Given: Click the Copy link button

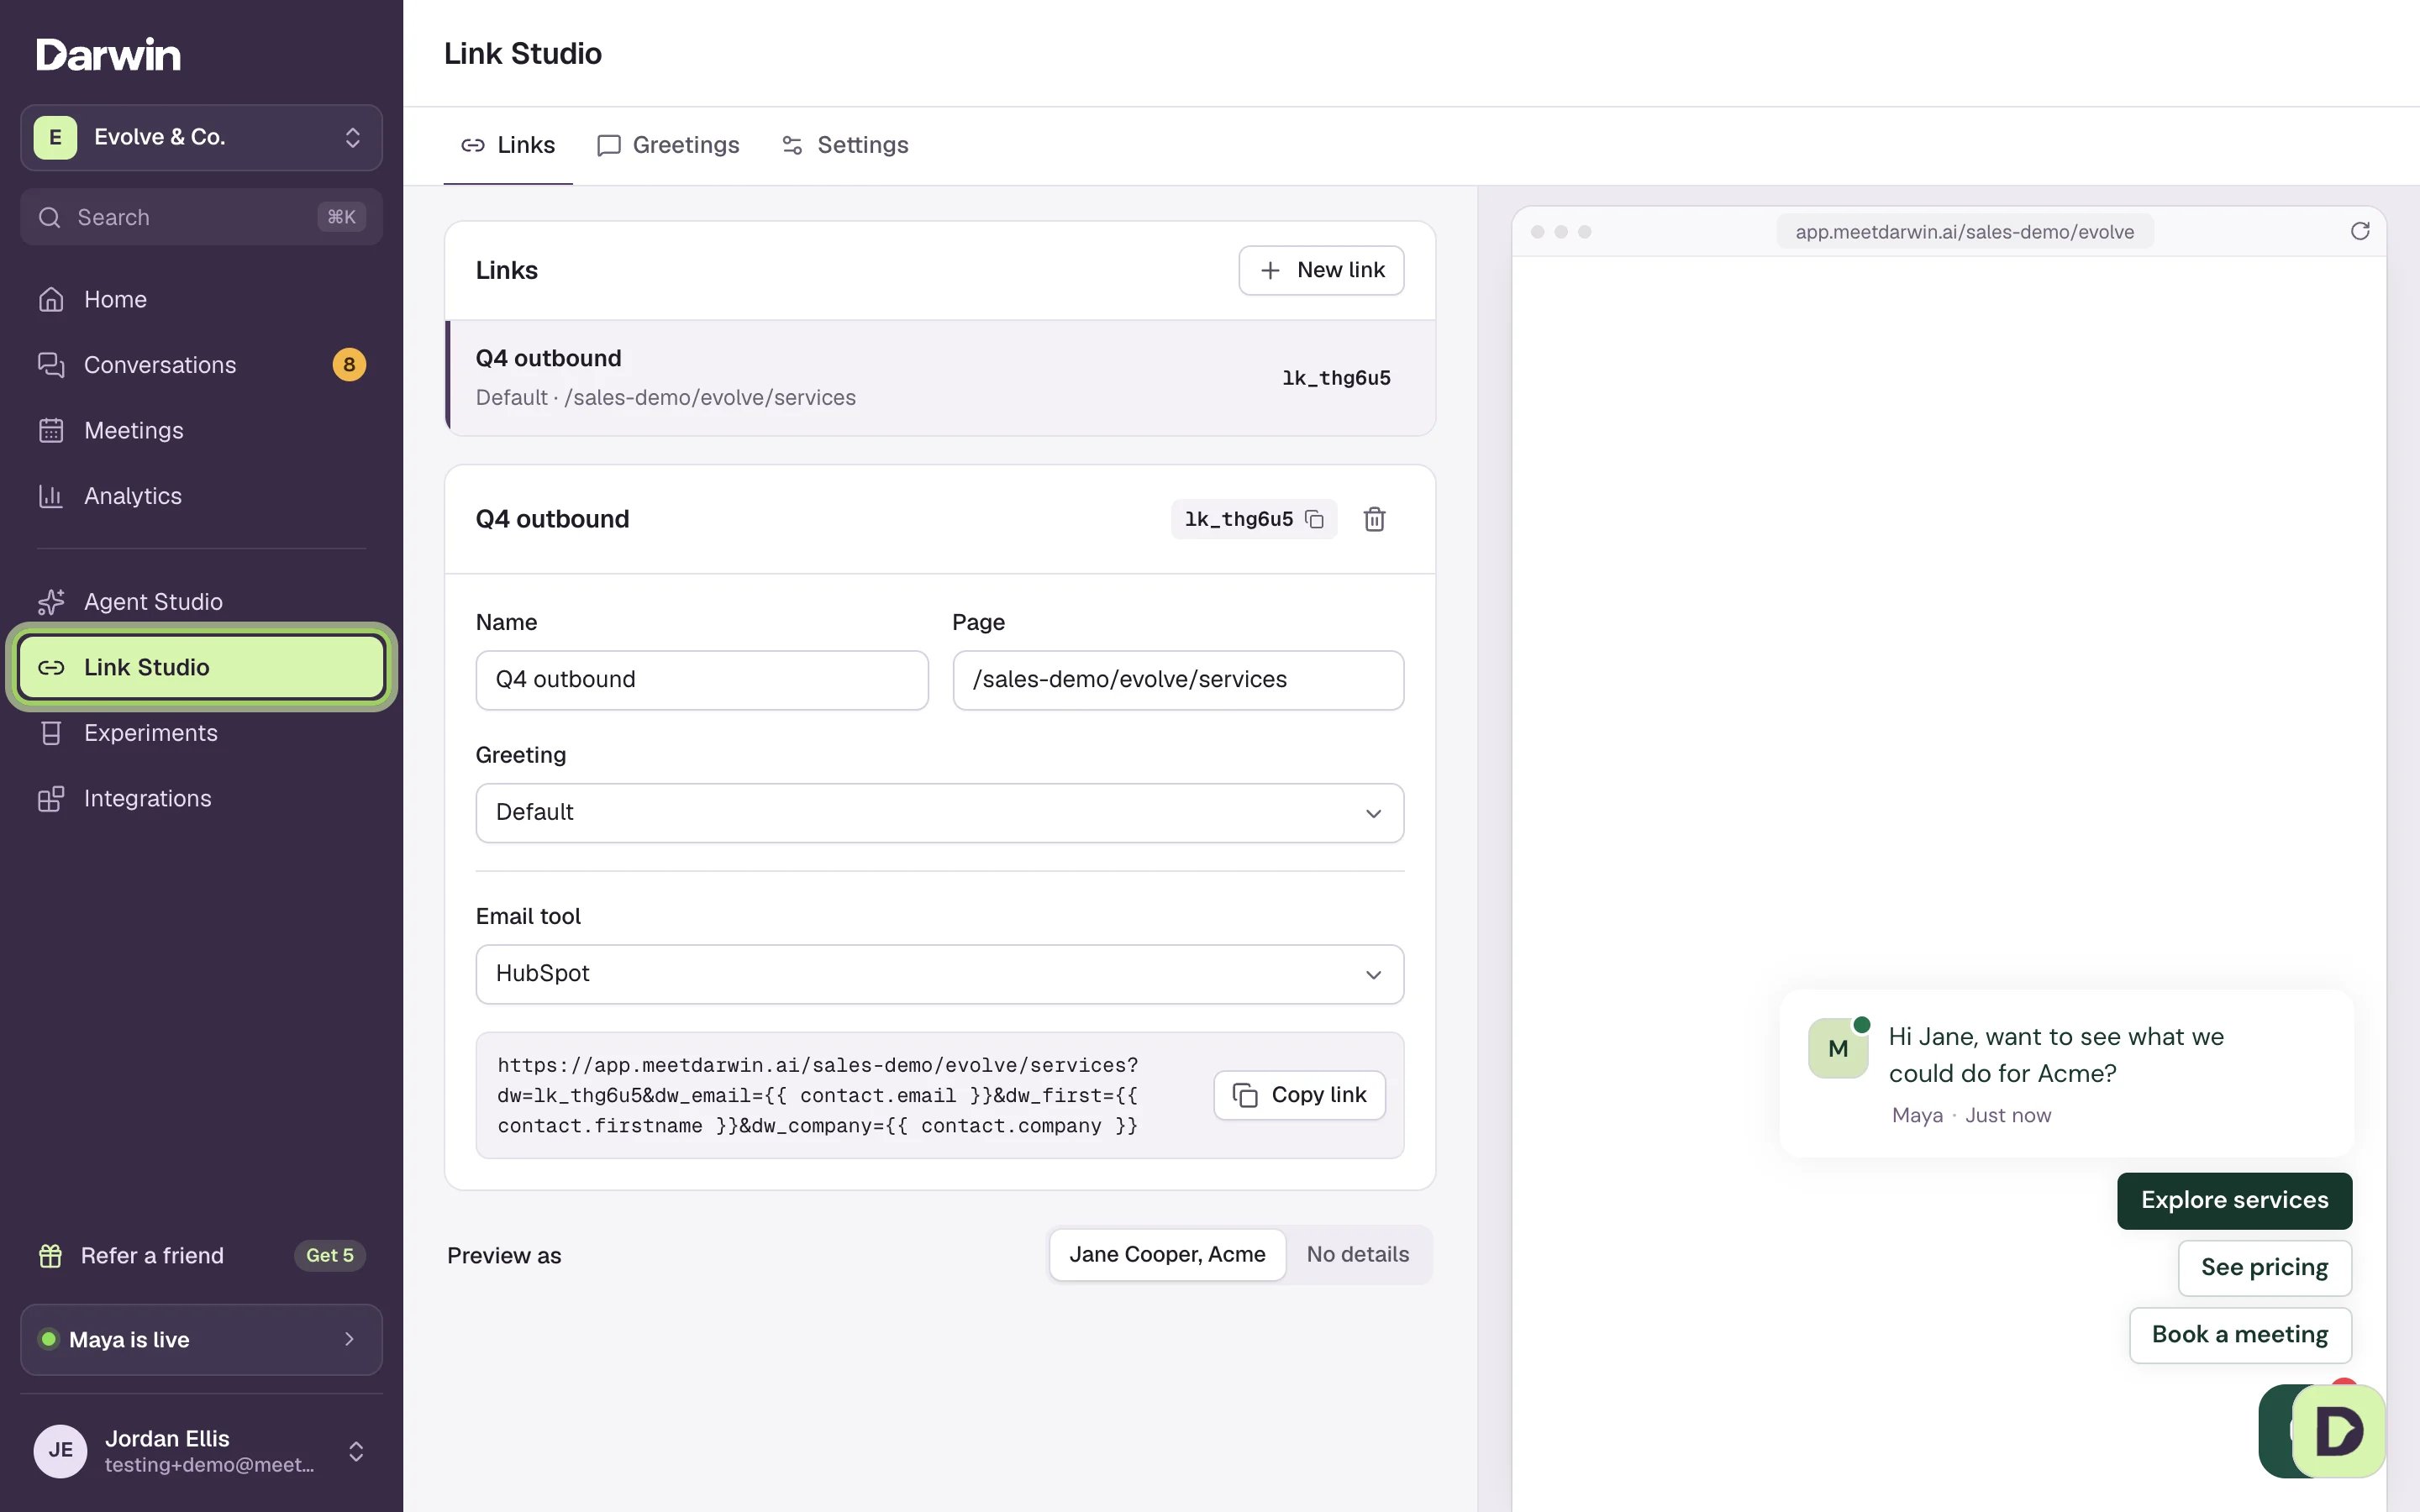Looking at the screenshot, I should [1299, 1095].
